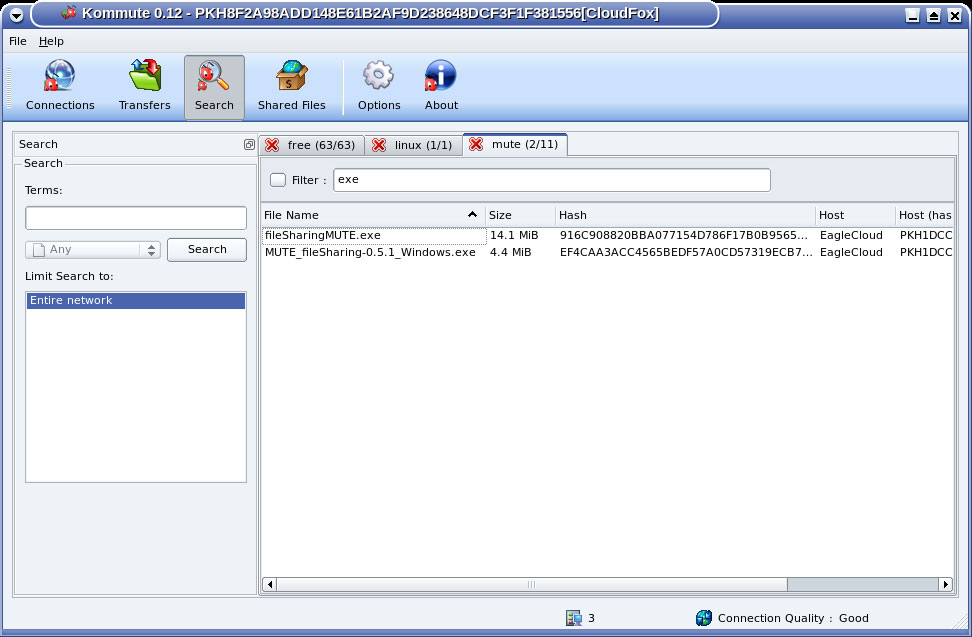This screenshot has width=972, height=637.
Task: Select MUTE_fileSharing-0.5.1_Windows.exe result
Action: click(370, 252)
